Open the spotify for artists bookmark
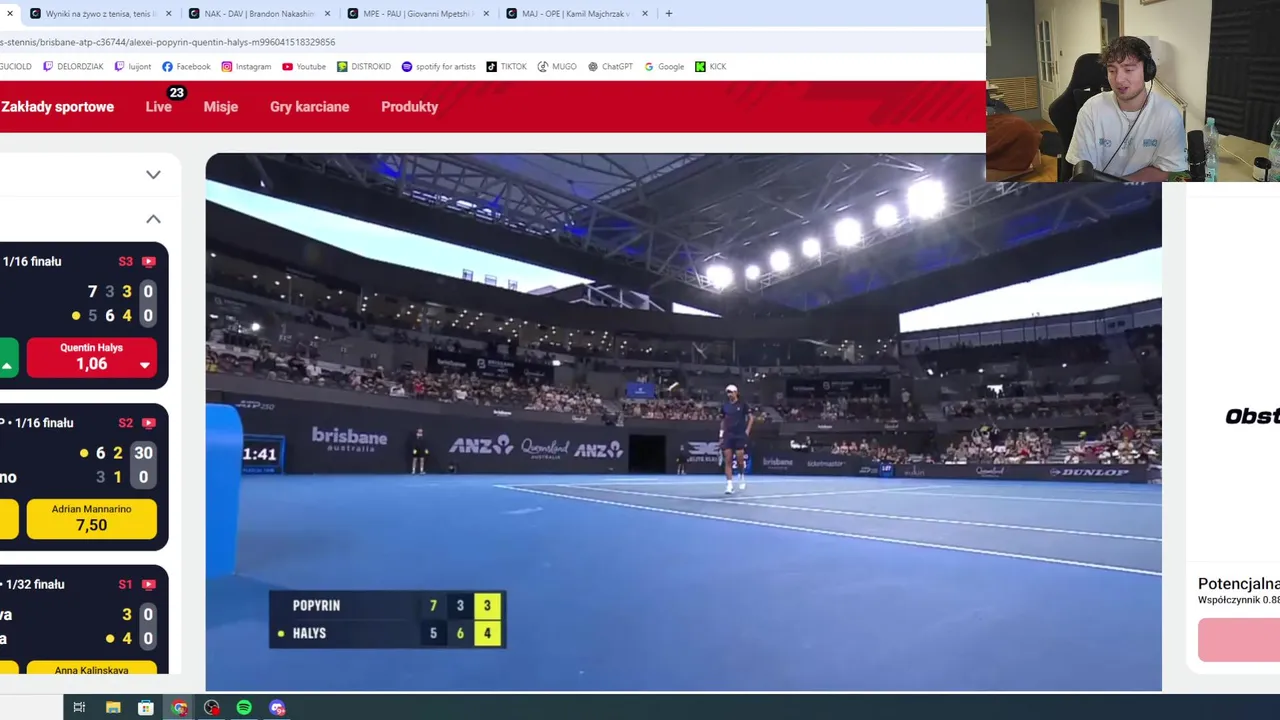This screenshot has width=1280, height=720. click(439, 66)
